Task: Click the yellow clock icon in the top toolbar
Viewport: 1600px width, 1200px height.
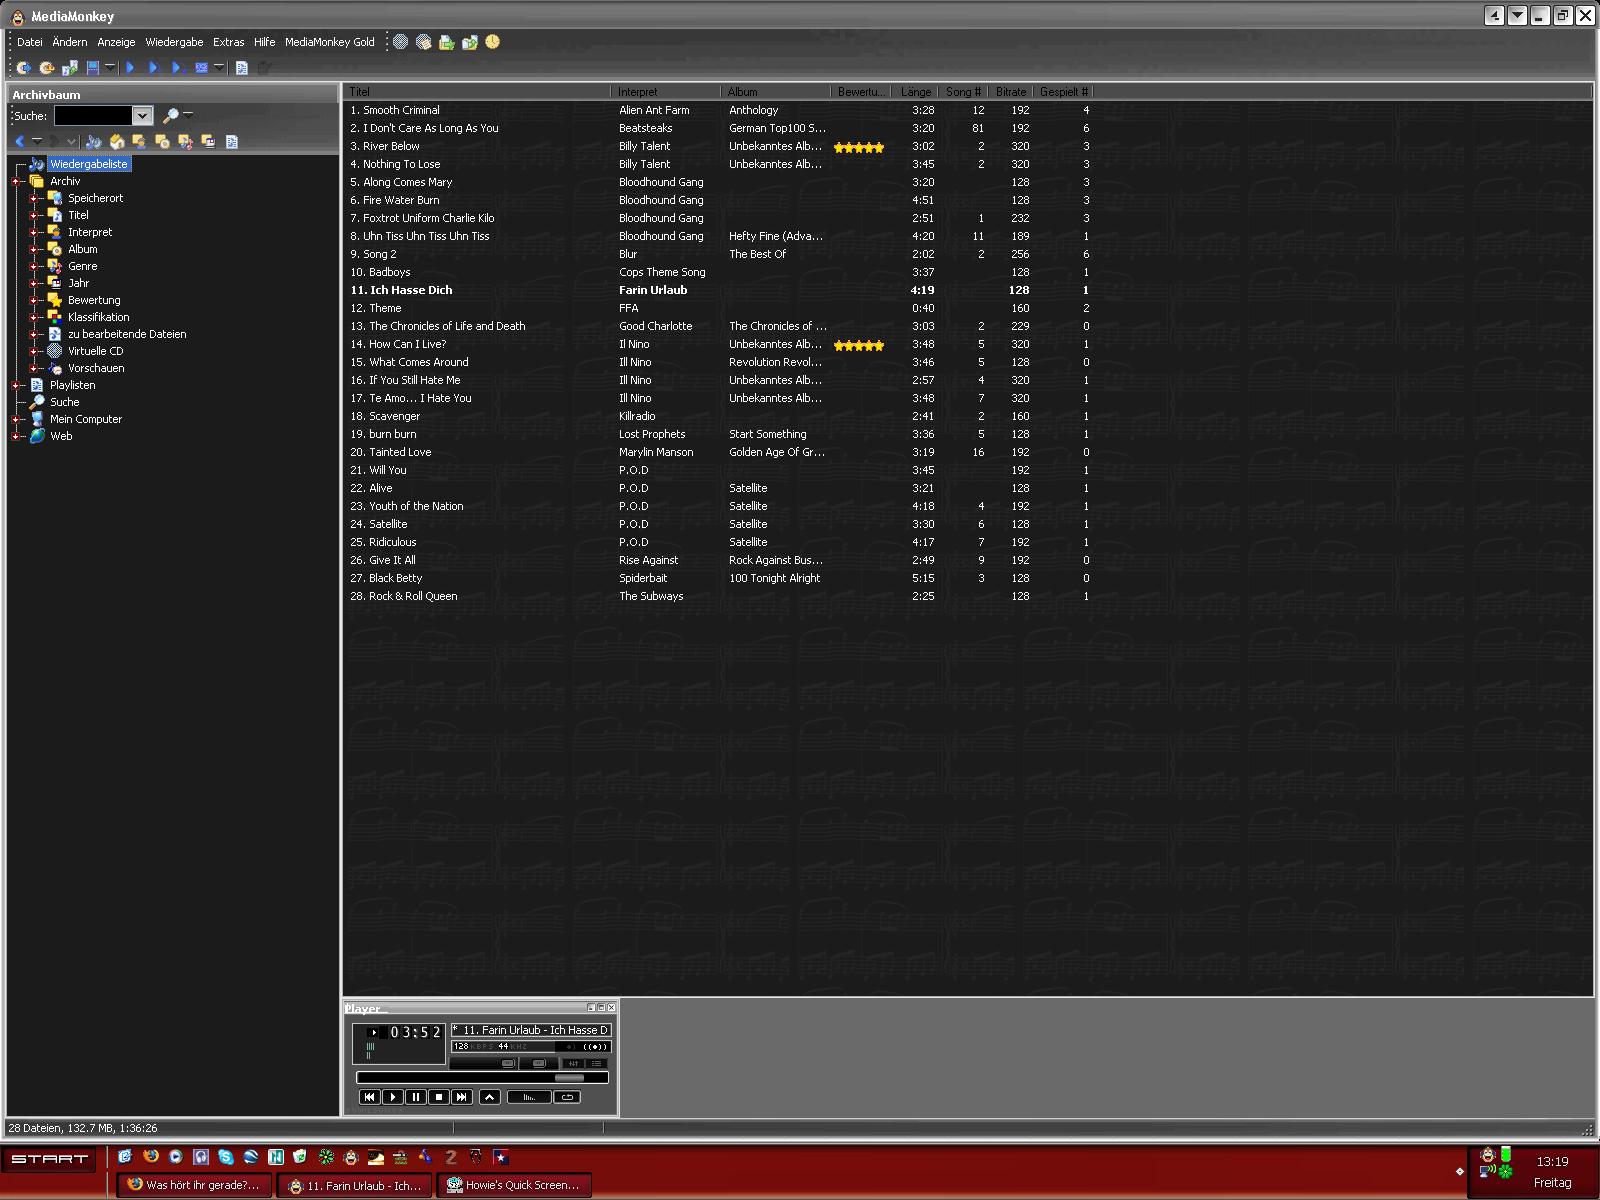Action: click(x=492, y=42)
